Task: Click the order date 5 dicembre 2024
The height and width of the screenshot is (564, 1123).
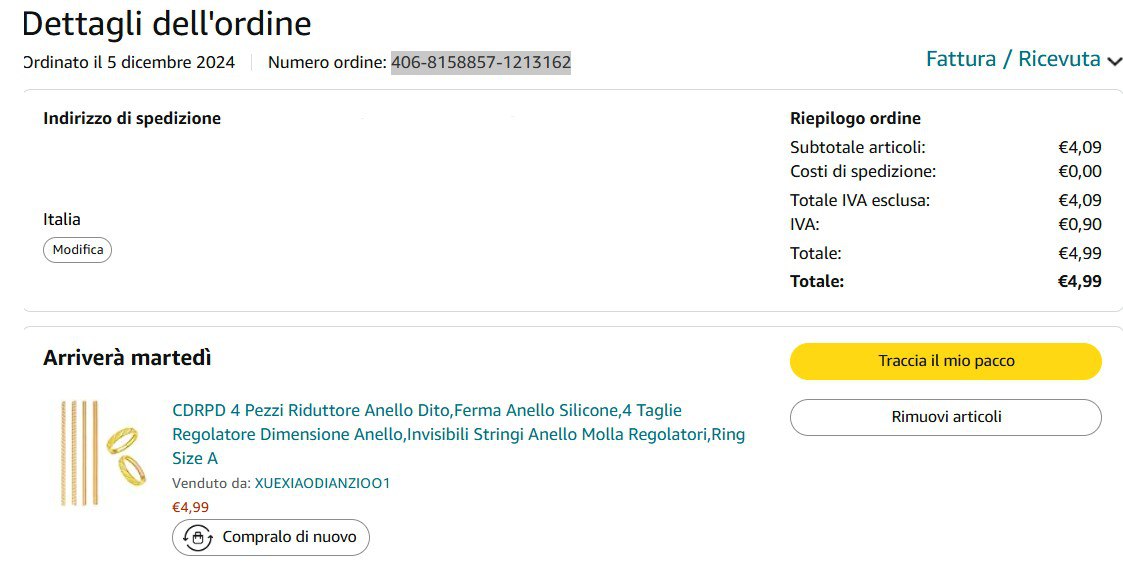Action: tap(170, 63)
